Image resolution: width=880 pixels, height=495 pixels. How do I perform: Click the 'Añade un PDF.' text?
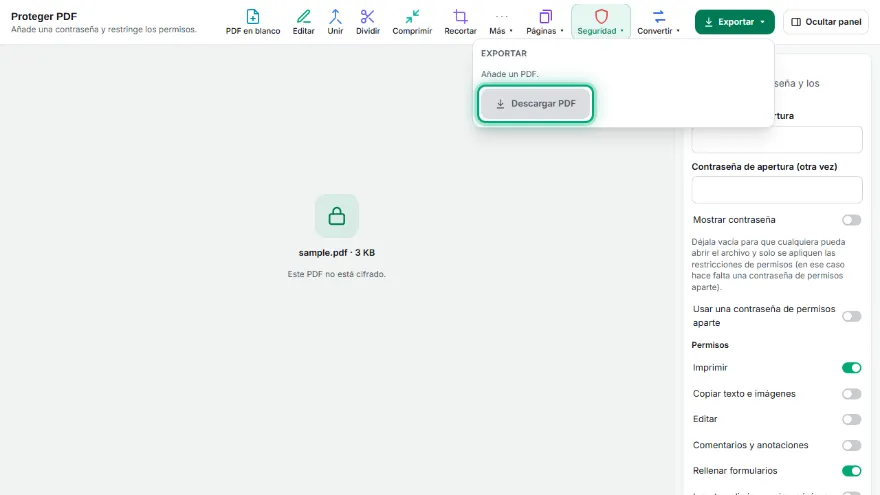509,74
